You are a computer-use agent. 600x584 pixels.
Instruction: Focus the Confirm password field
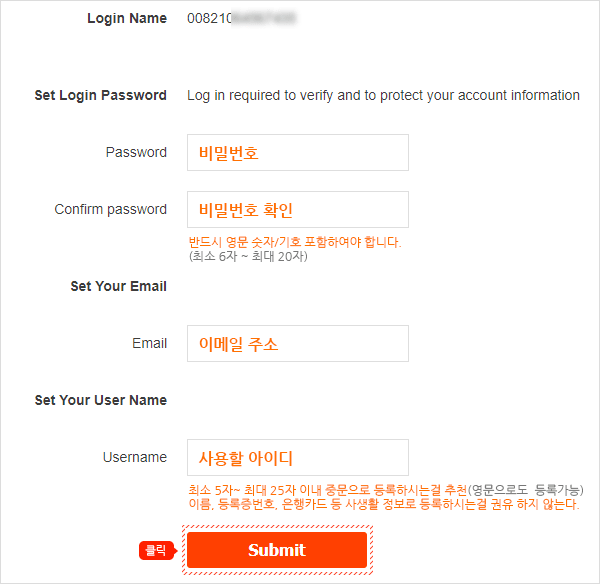coord(297,210)
